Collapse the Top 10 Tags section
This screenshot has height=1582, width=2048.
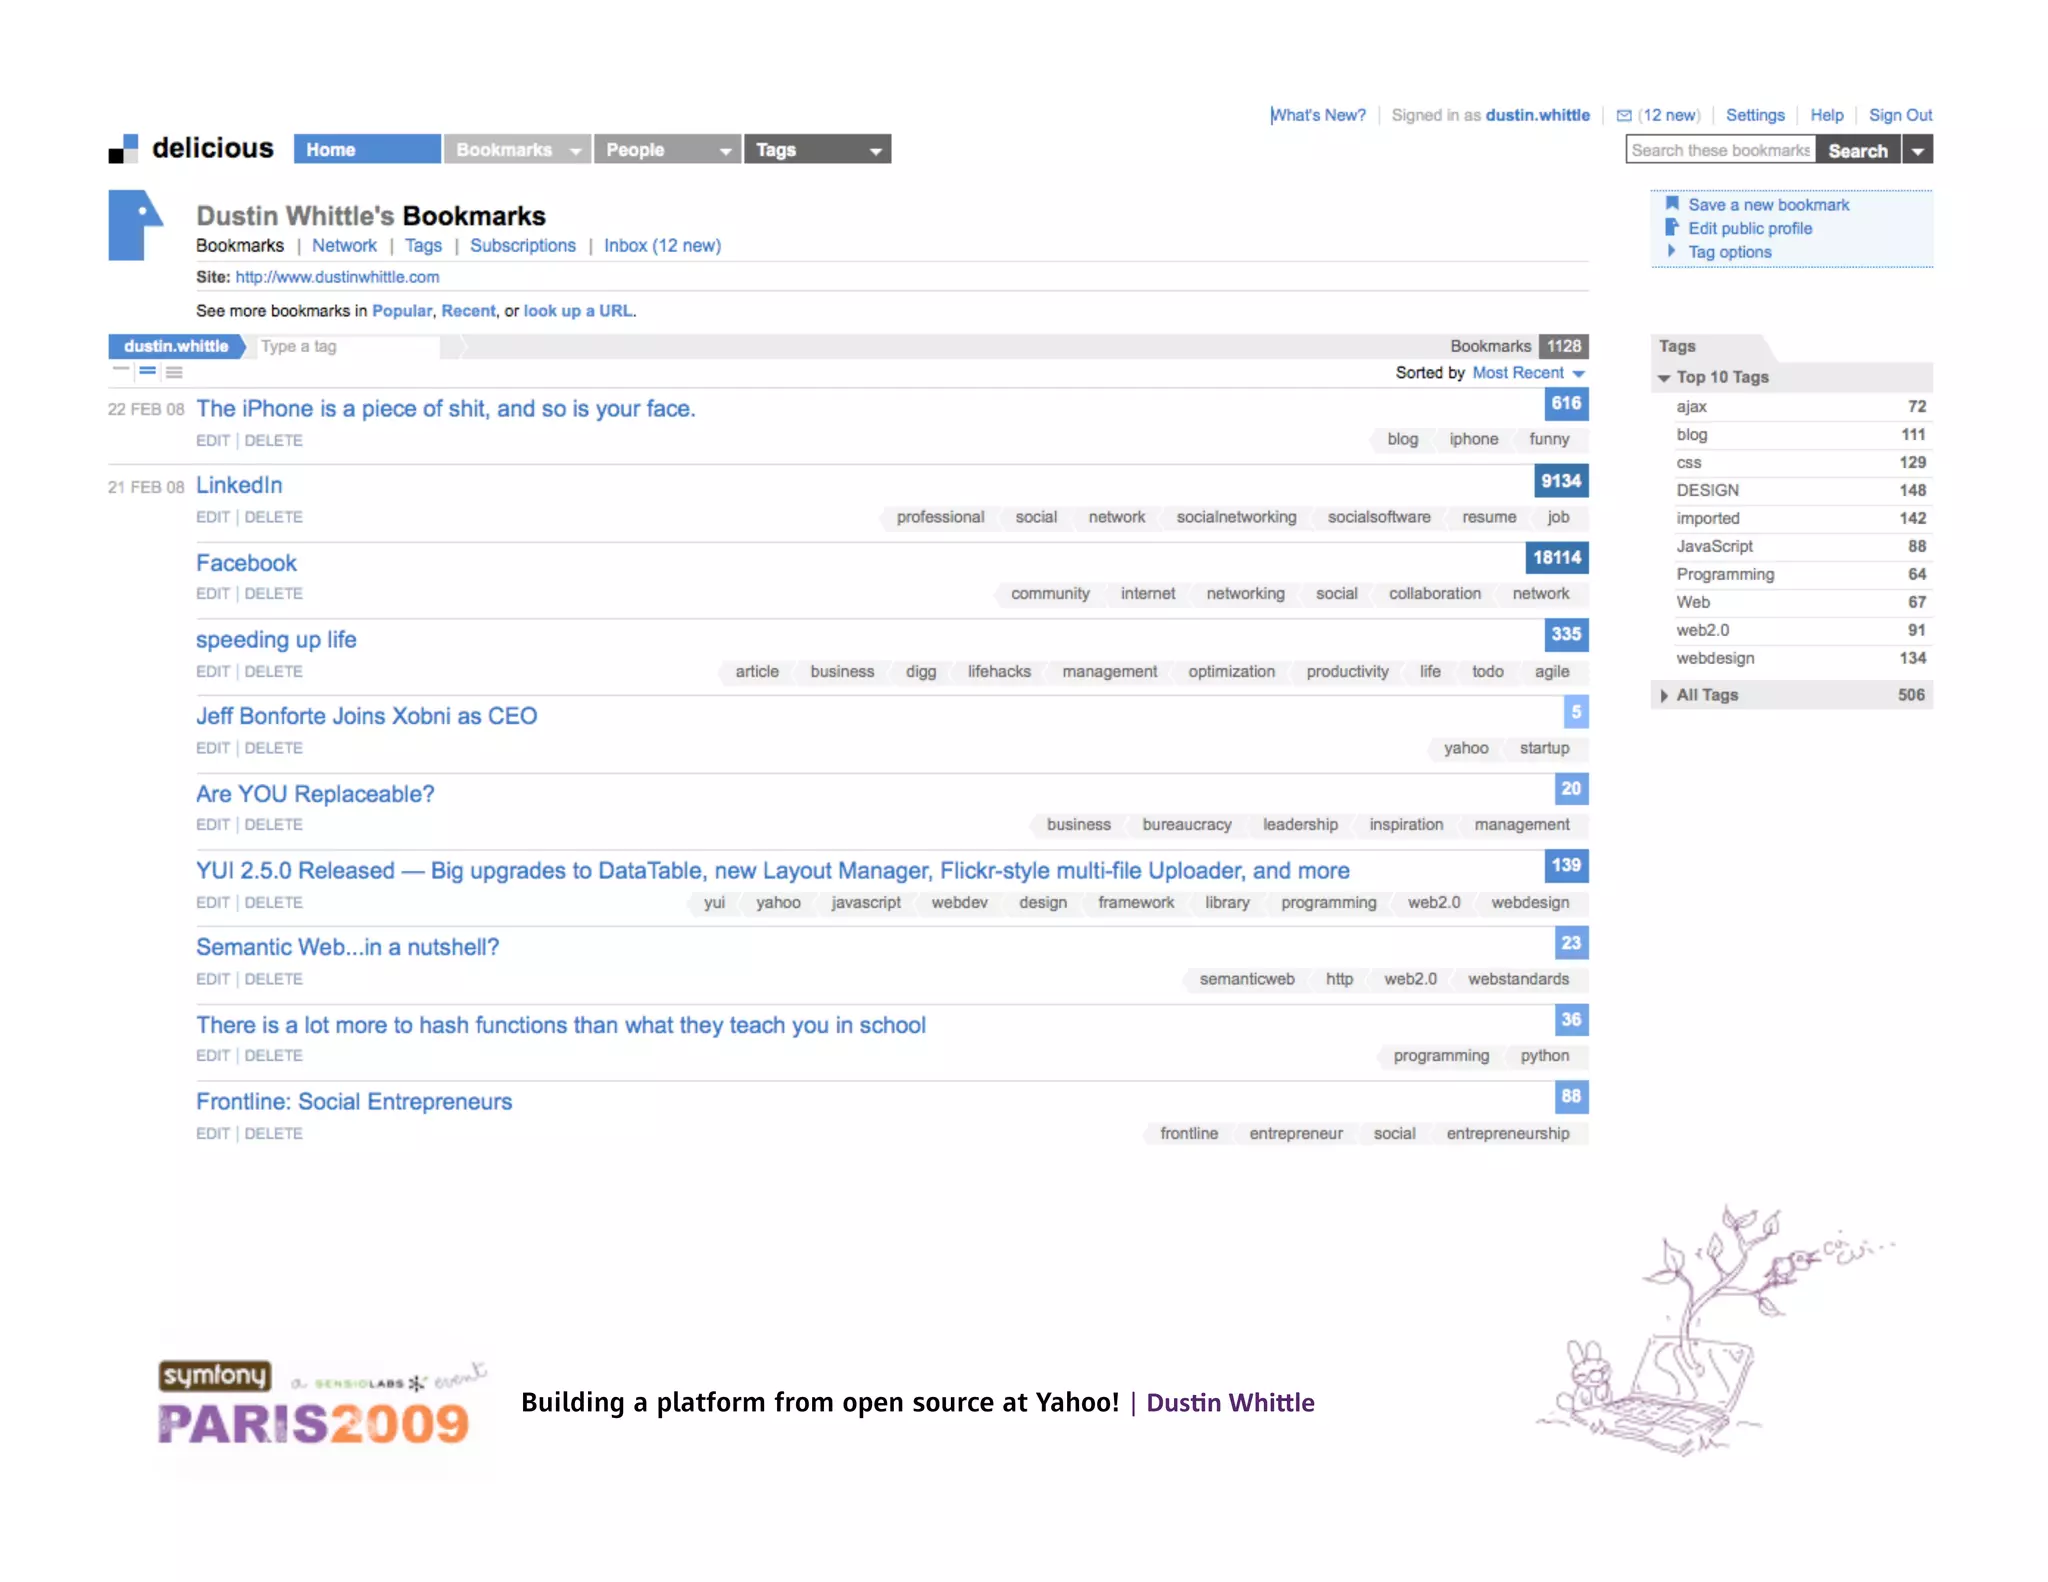[1664, 378]
